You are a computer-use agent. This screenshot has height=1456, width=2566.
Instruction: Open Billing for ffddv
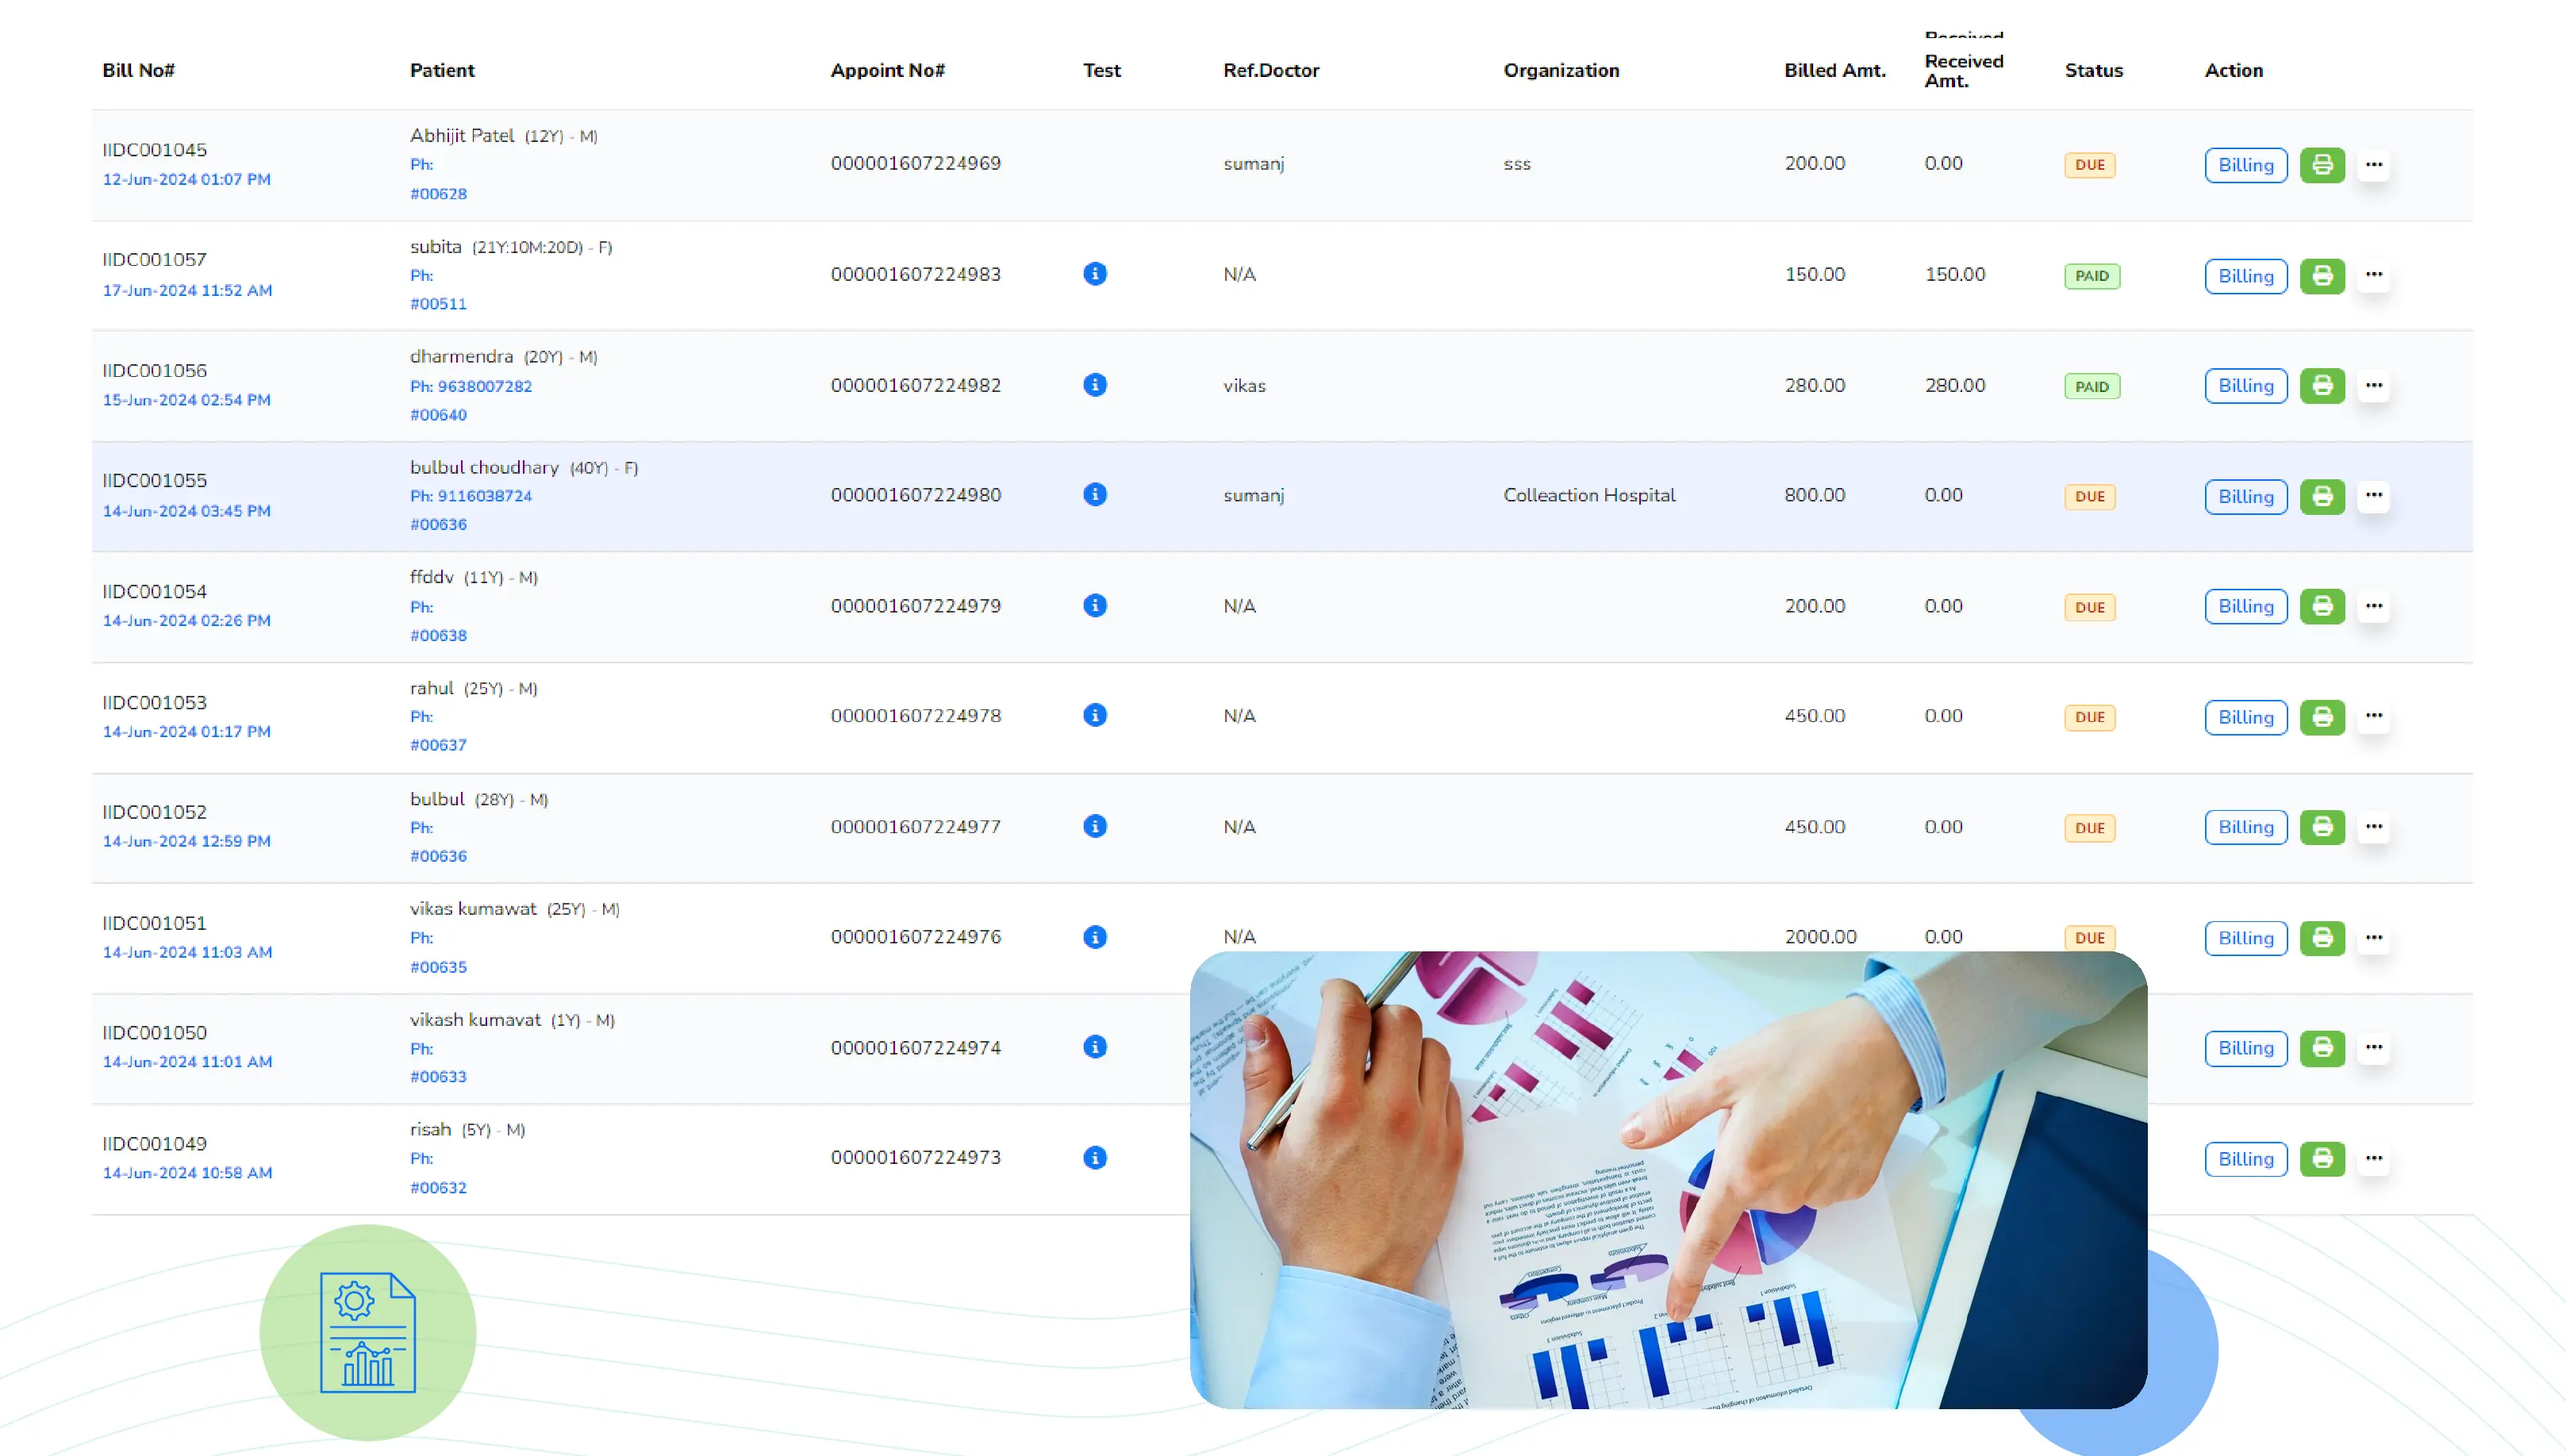coord(2246,606)
